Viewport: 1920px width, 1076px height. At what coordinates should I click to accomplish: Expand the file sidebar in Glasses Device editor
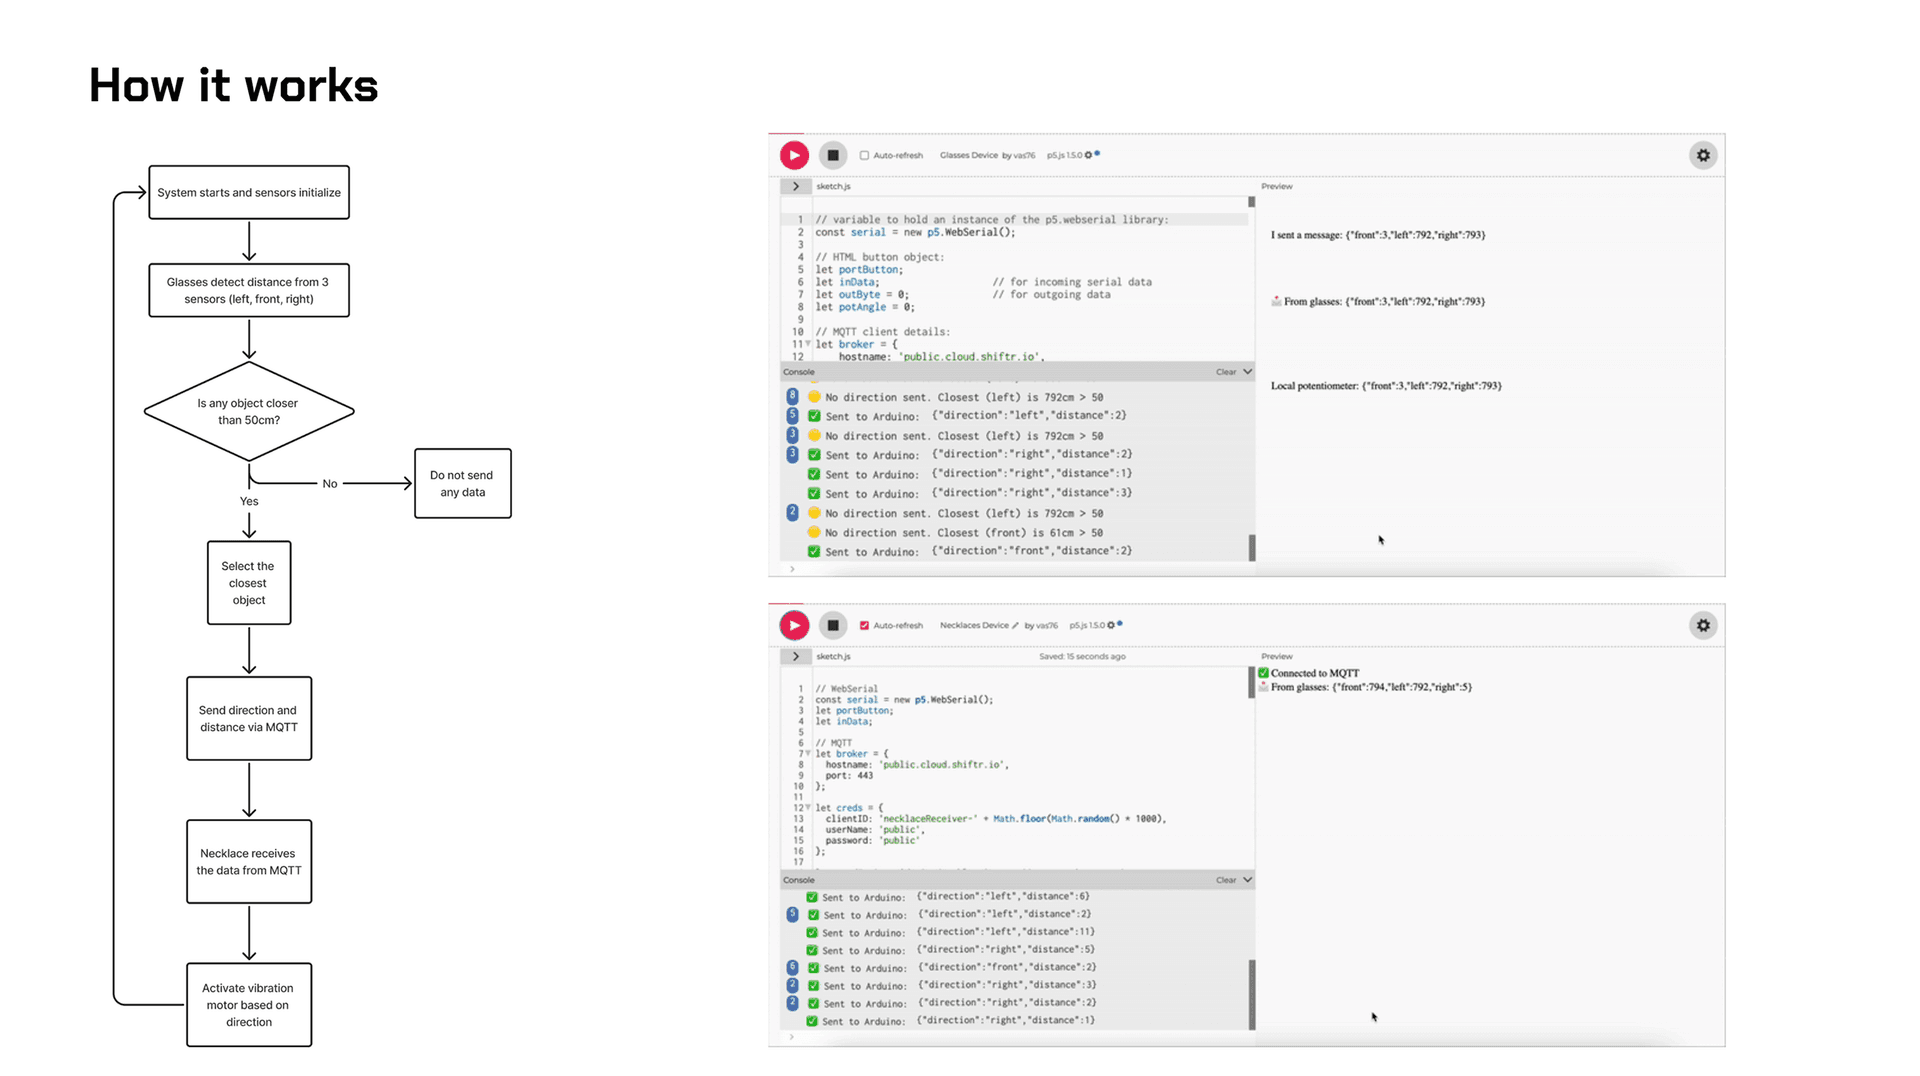coord(796,186)
